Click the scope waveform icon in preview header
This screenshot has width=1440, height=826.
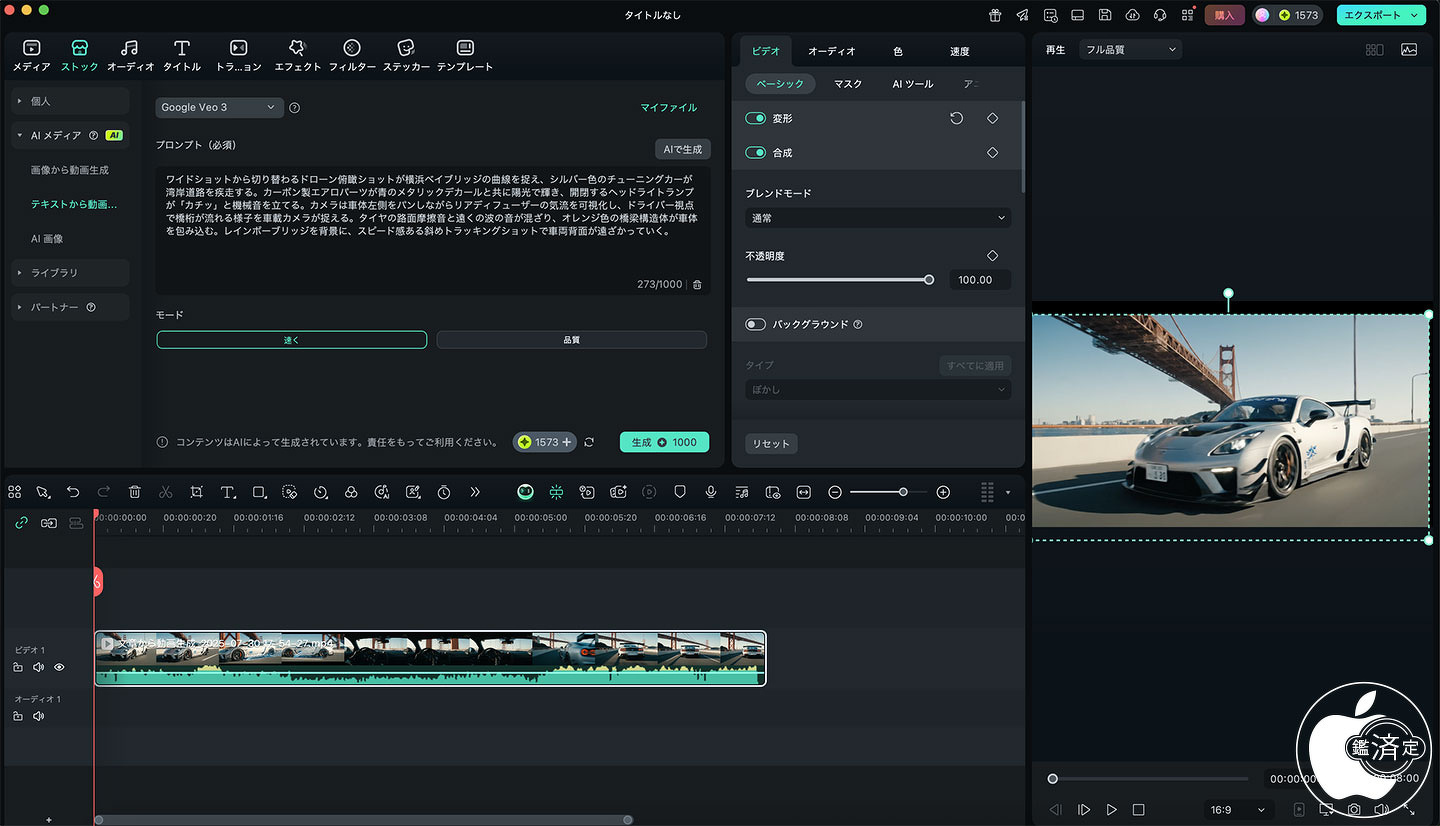tap(1409, 49)
